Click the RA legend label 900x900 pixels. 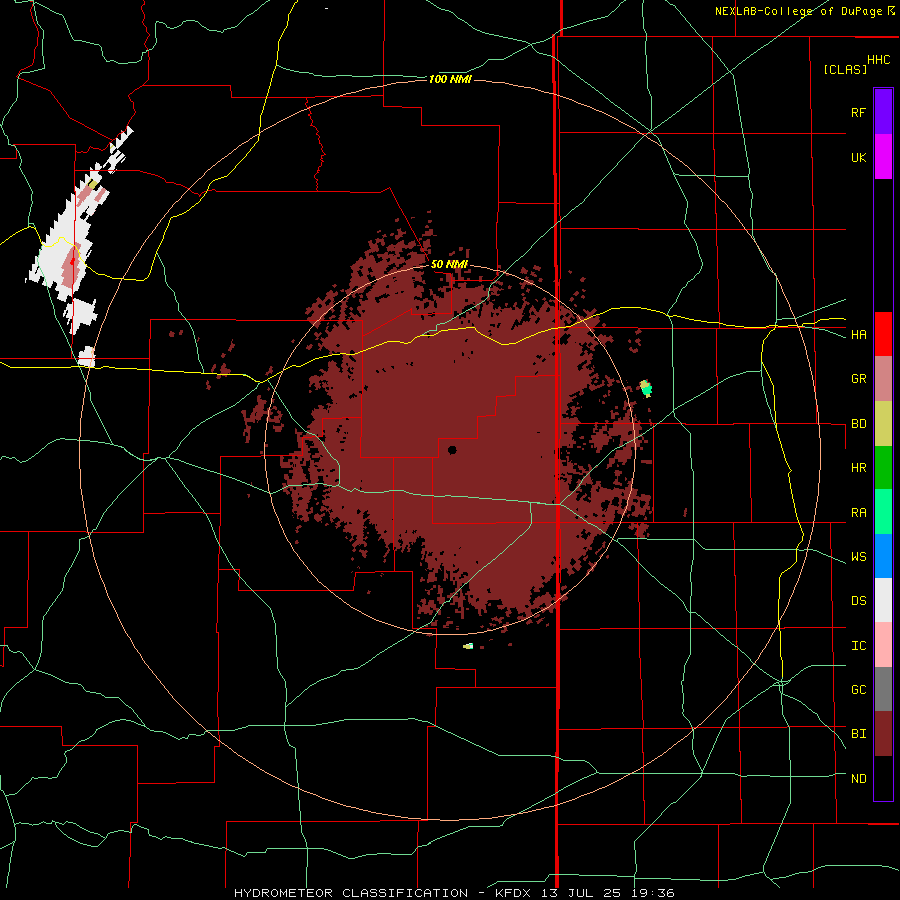pos(858,513)
